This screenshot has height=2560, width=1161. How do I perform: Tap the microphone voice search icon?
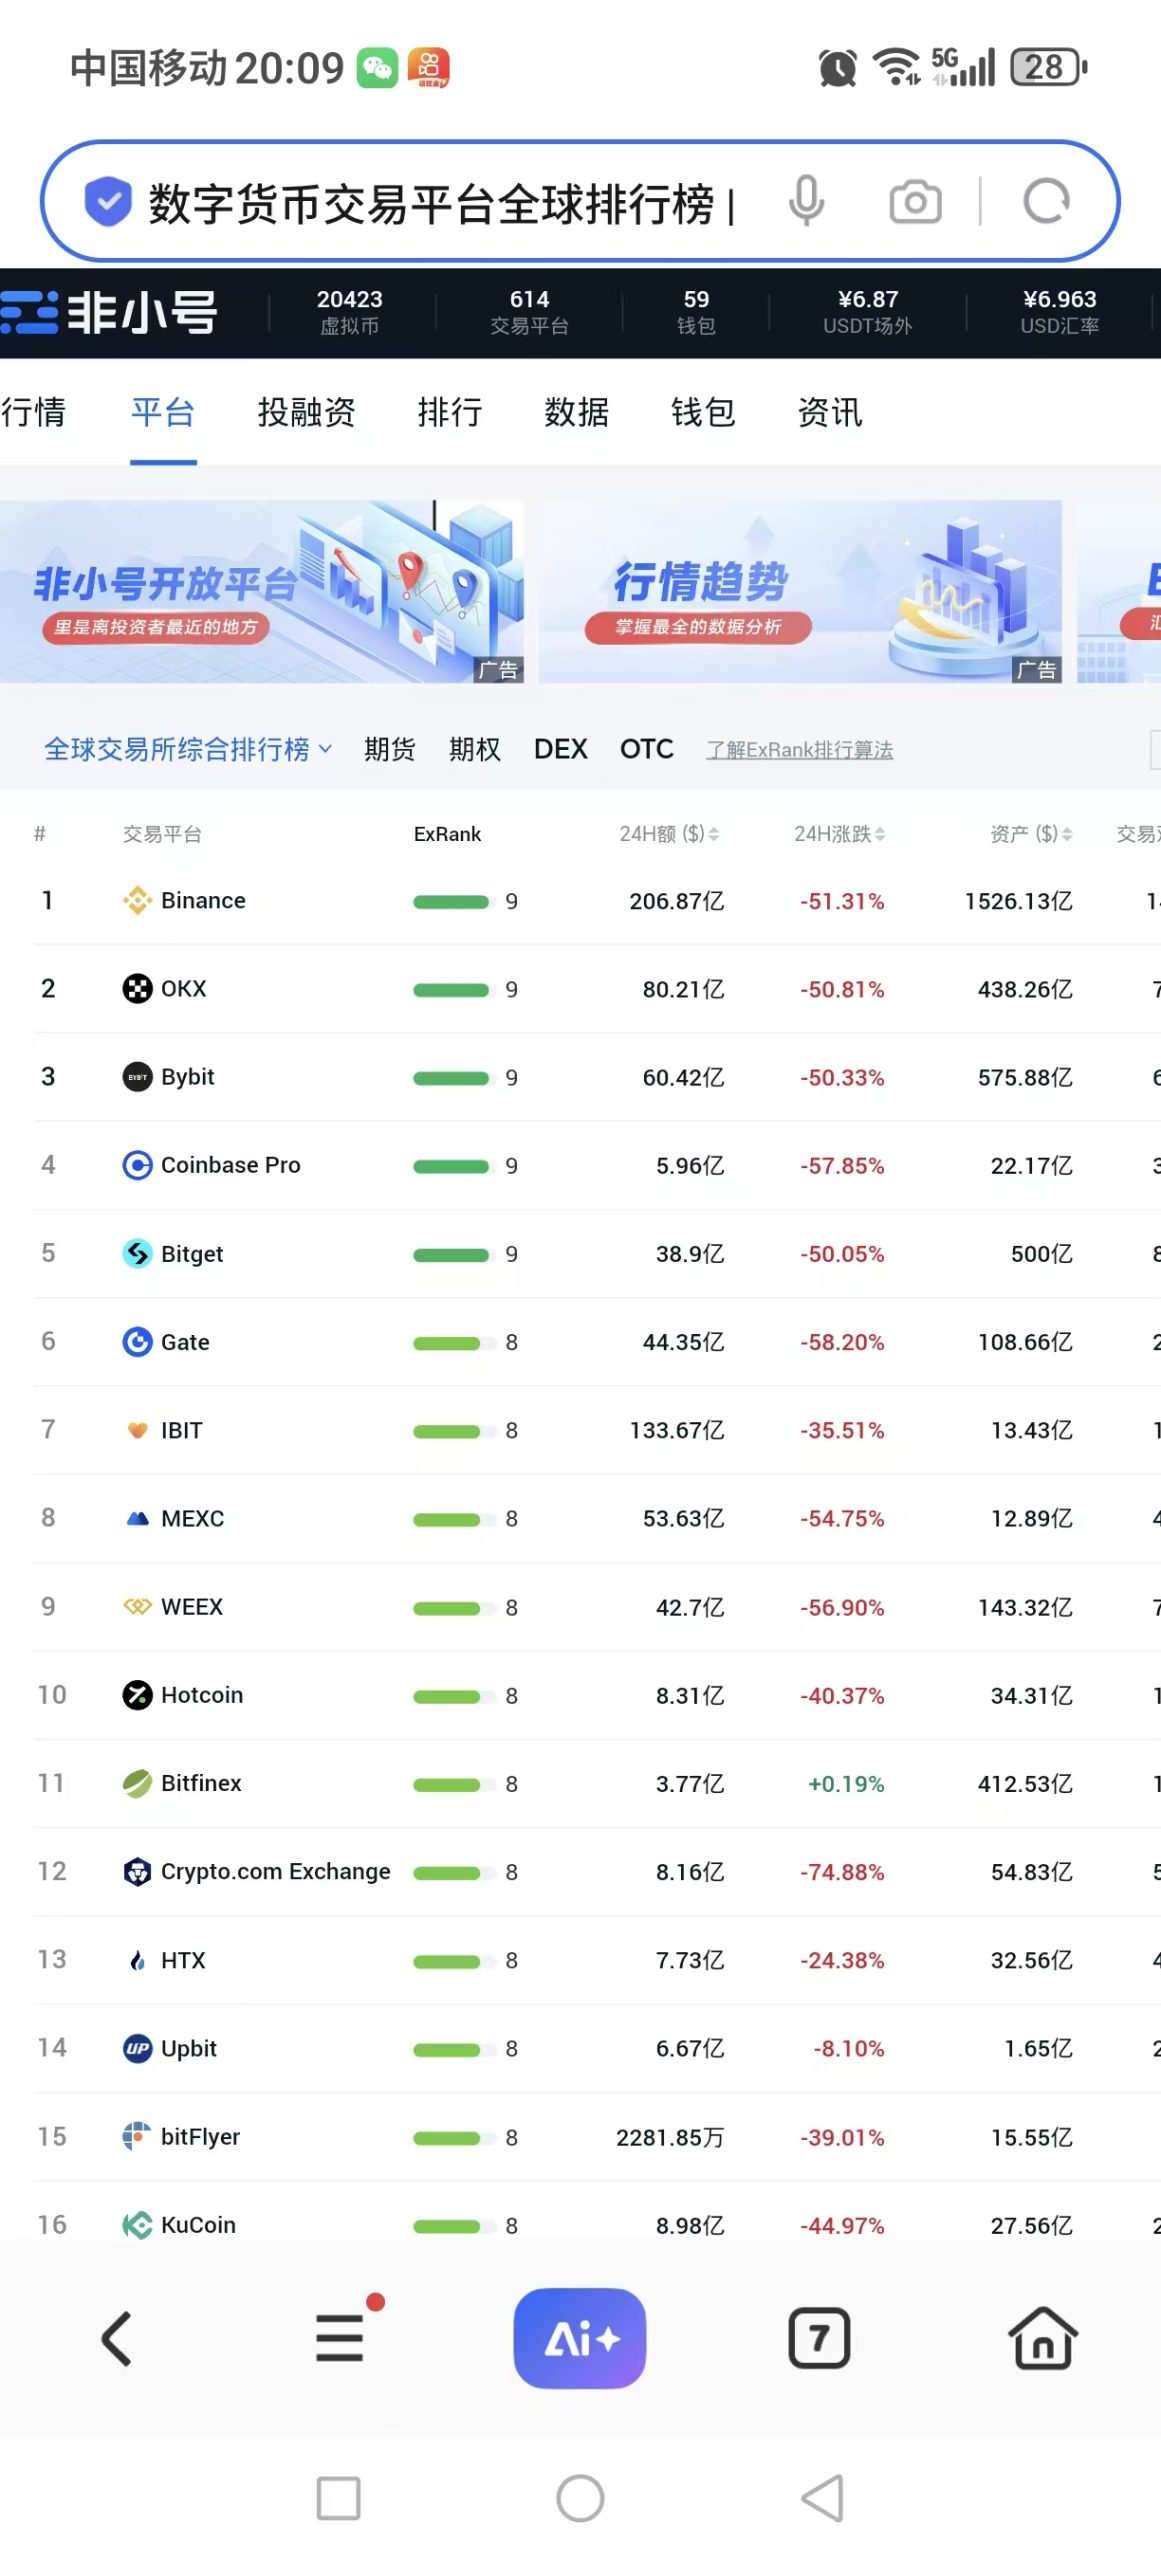pyautogui.click(x=806, y=202)
